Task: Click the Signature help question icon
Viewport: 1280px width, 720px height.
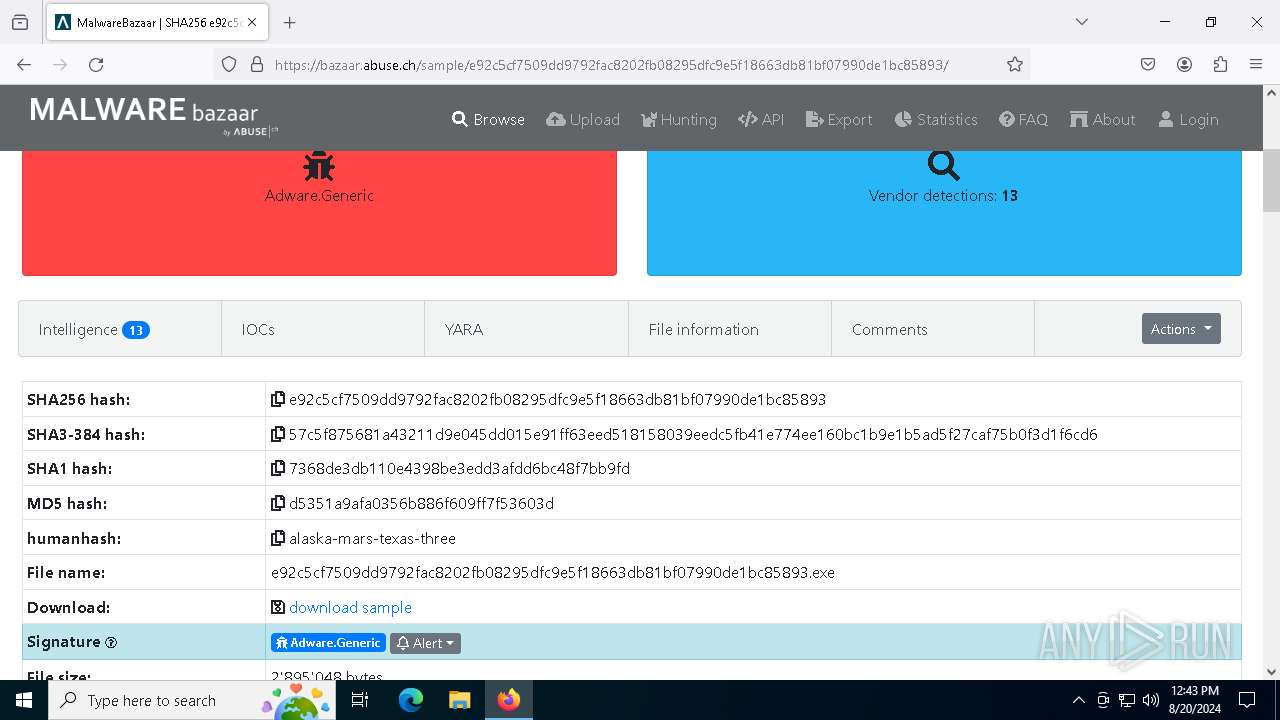Action: point(111,643)
